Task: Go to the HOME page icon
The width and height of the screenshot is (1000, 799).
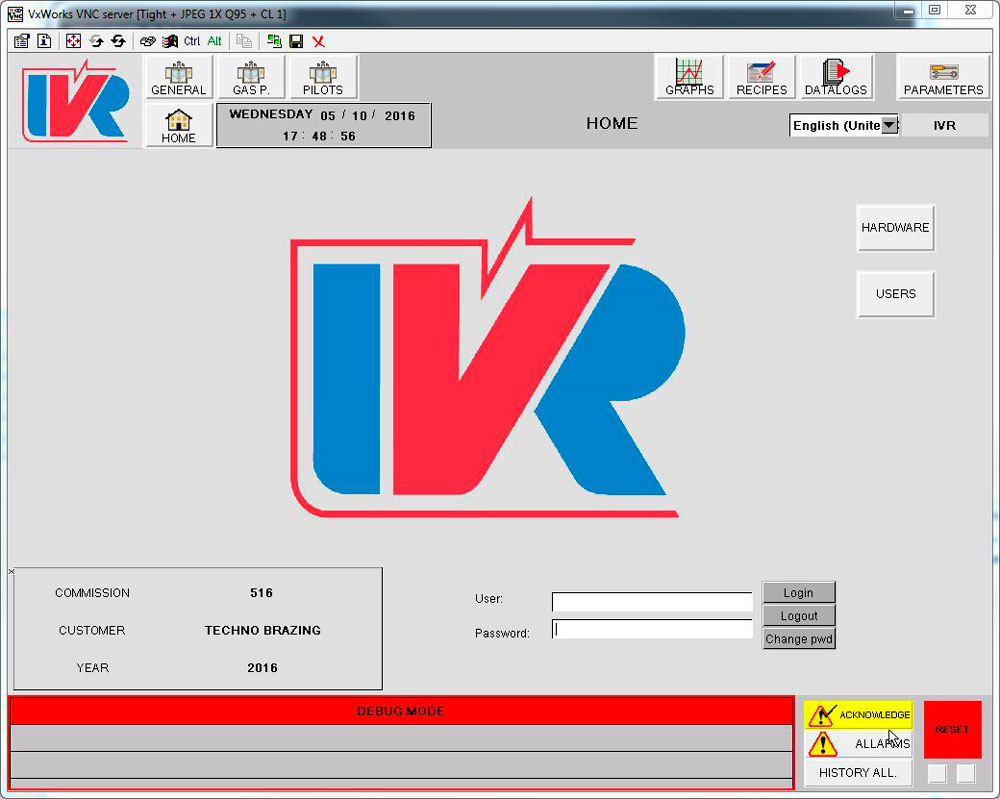Action: [x=179, y=126]
